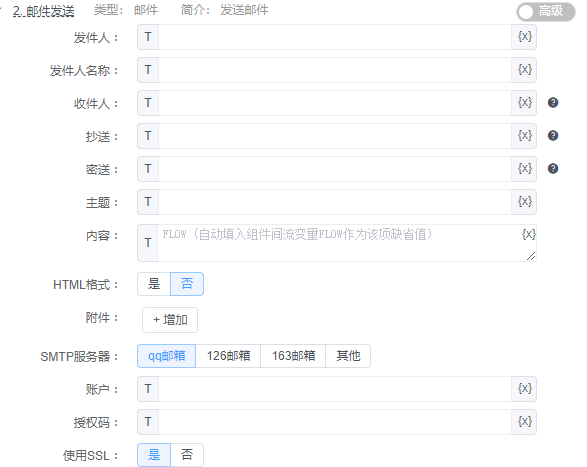587x467 pixels.
Task: Click the T type icon for 抄送
Action: tap(148, 136)
